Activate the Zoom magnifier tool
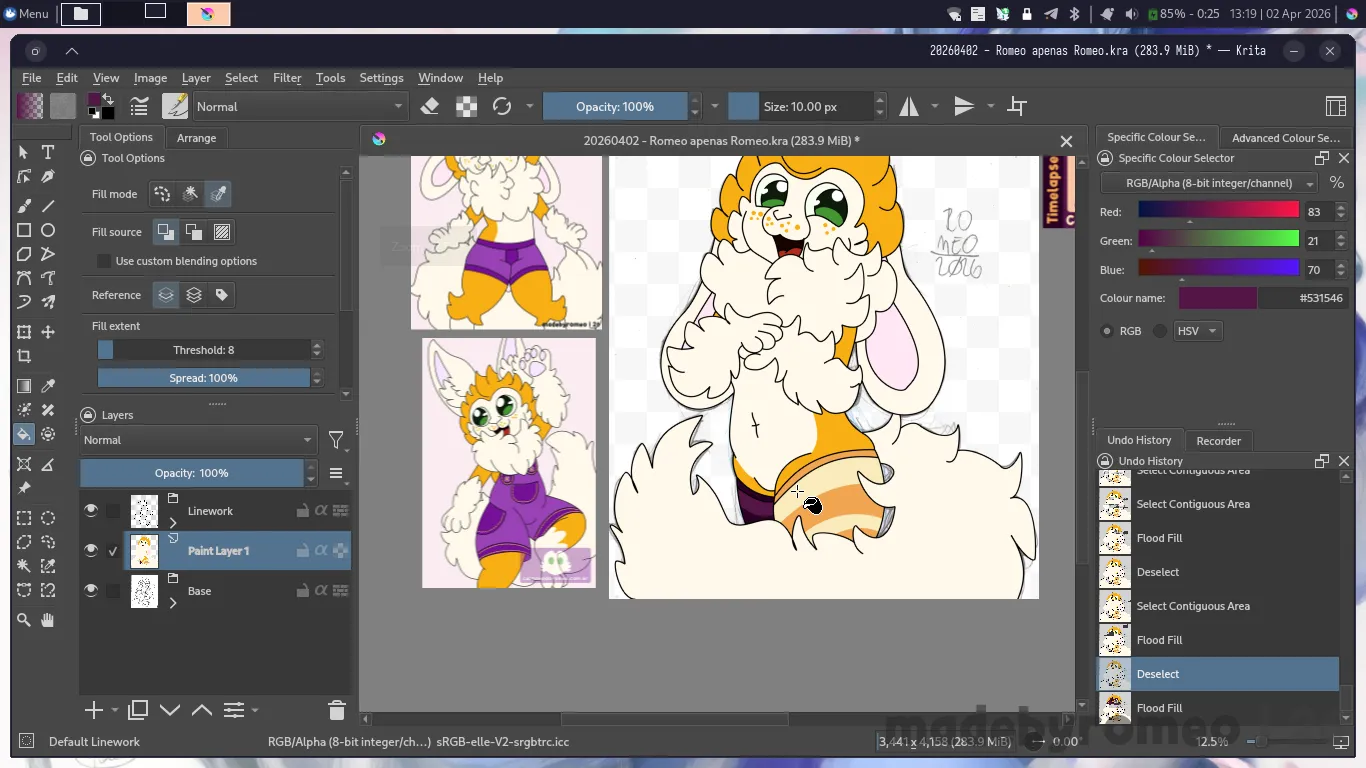 click(24, 620)
